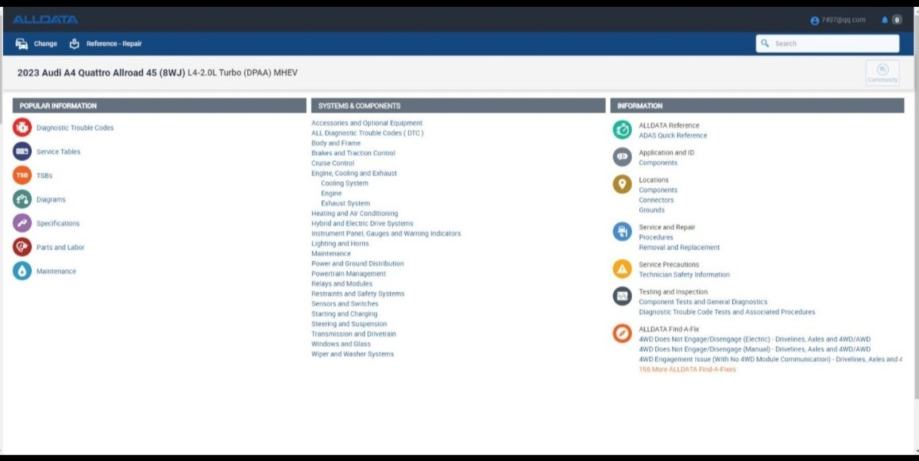Open Instrument Panel, Gauges and Warning Indicators
919x461 pixels.
pos(386,234)
